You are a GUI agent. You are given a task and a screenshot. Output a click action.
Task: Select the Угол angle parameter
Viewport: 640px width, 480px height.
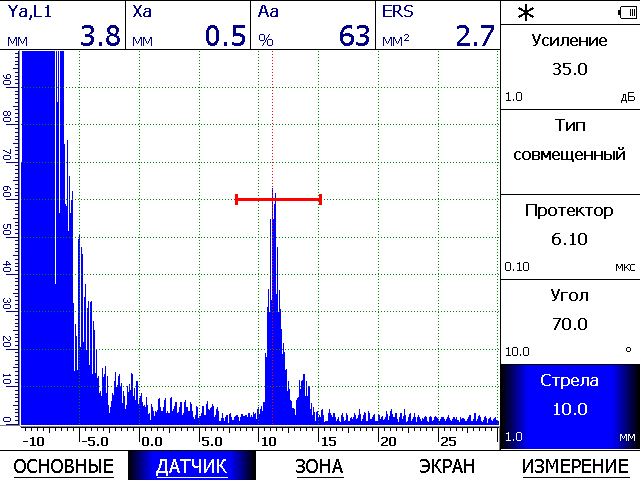coord(569,321)
